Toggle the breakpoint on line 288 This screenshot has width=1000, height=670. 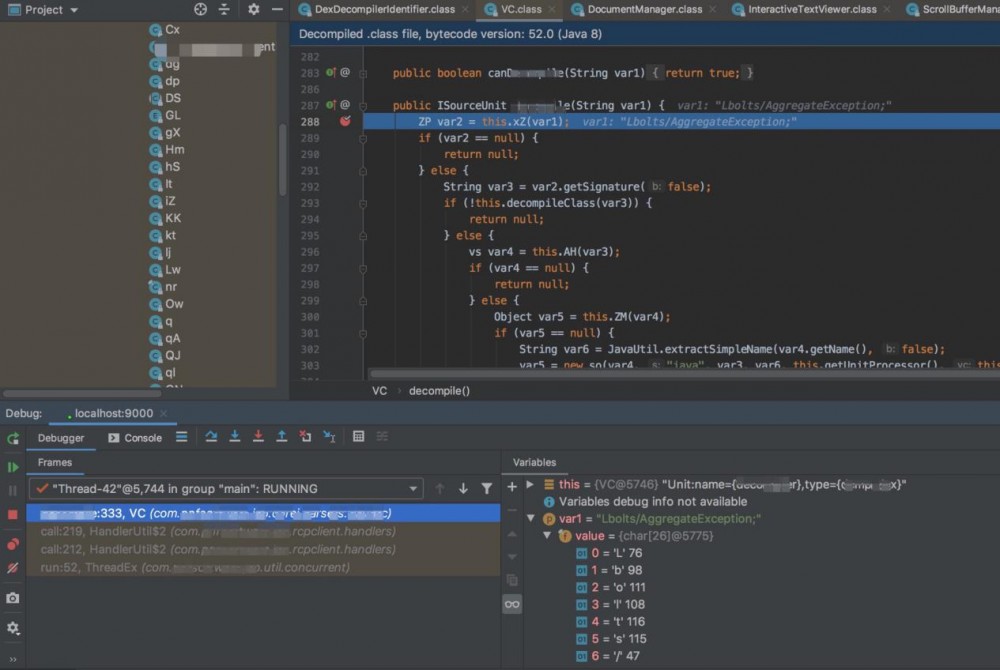[x=345, y=121]
